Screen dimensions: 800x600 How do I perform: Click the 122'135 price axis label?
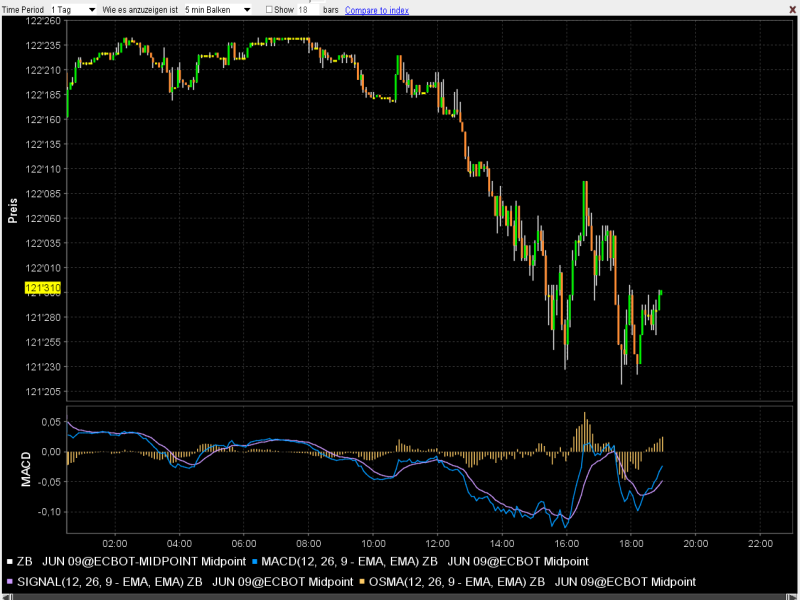[43, 144]
